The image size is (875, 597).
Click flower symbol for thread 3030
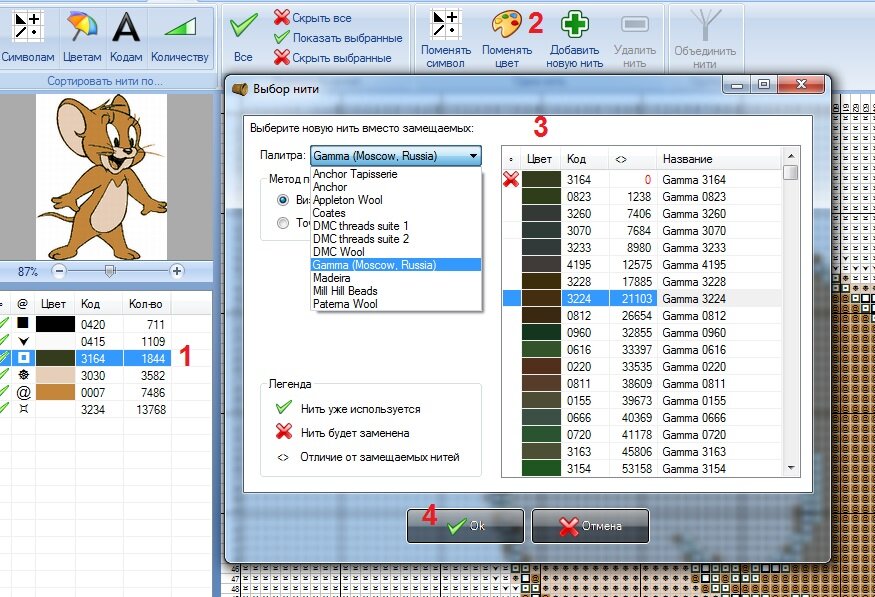pyautogui.click(x=23, y=375)
